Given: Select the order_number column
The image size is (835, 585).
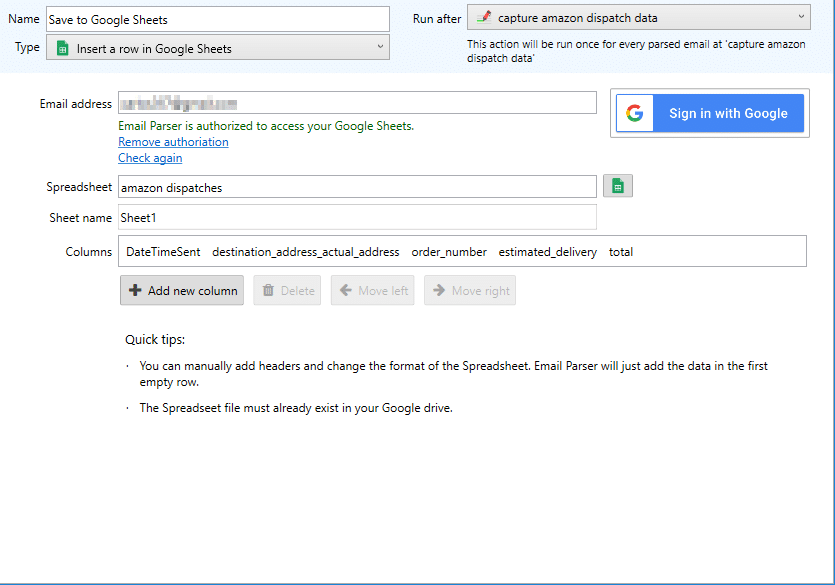Looking at the screenshot, I should coord(449,252).
